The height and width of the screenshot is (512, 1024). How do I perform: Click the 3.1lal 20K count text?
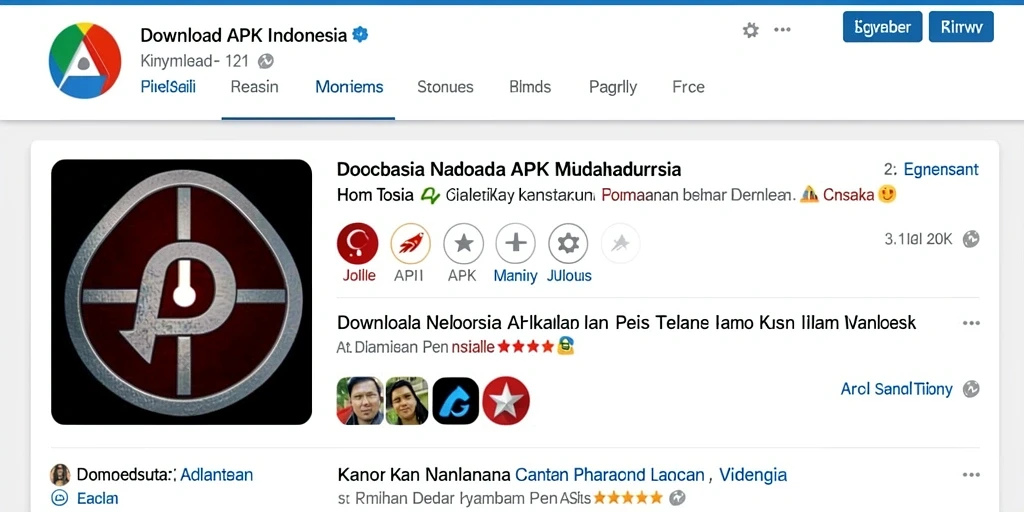918,239
